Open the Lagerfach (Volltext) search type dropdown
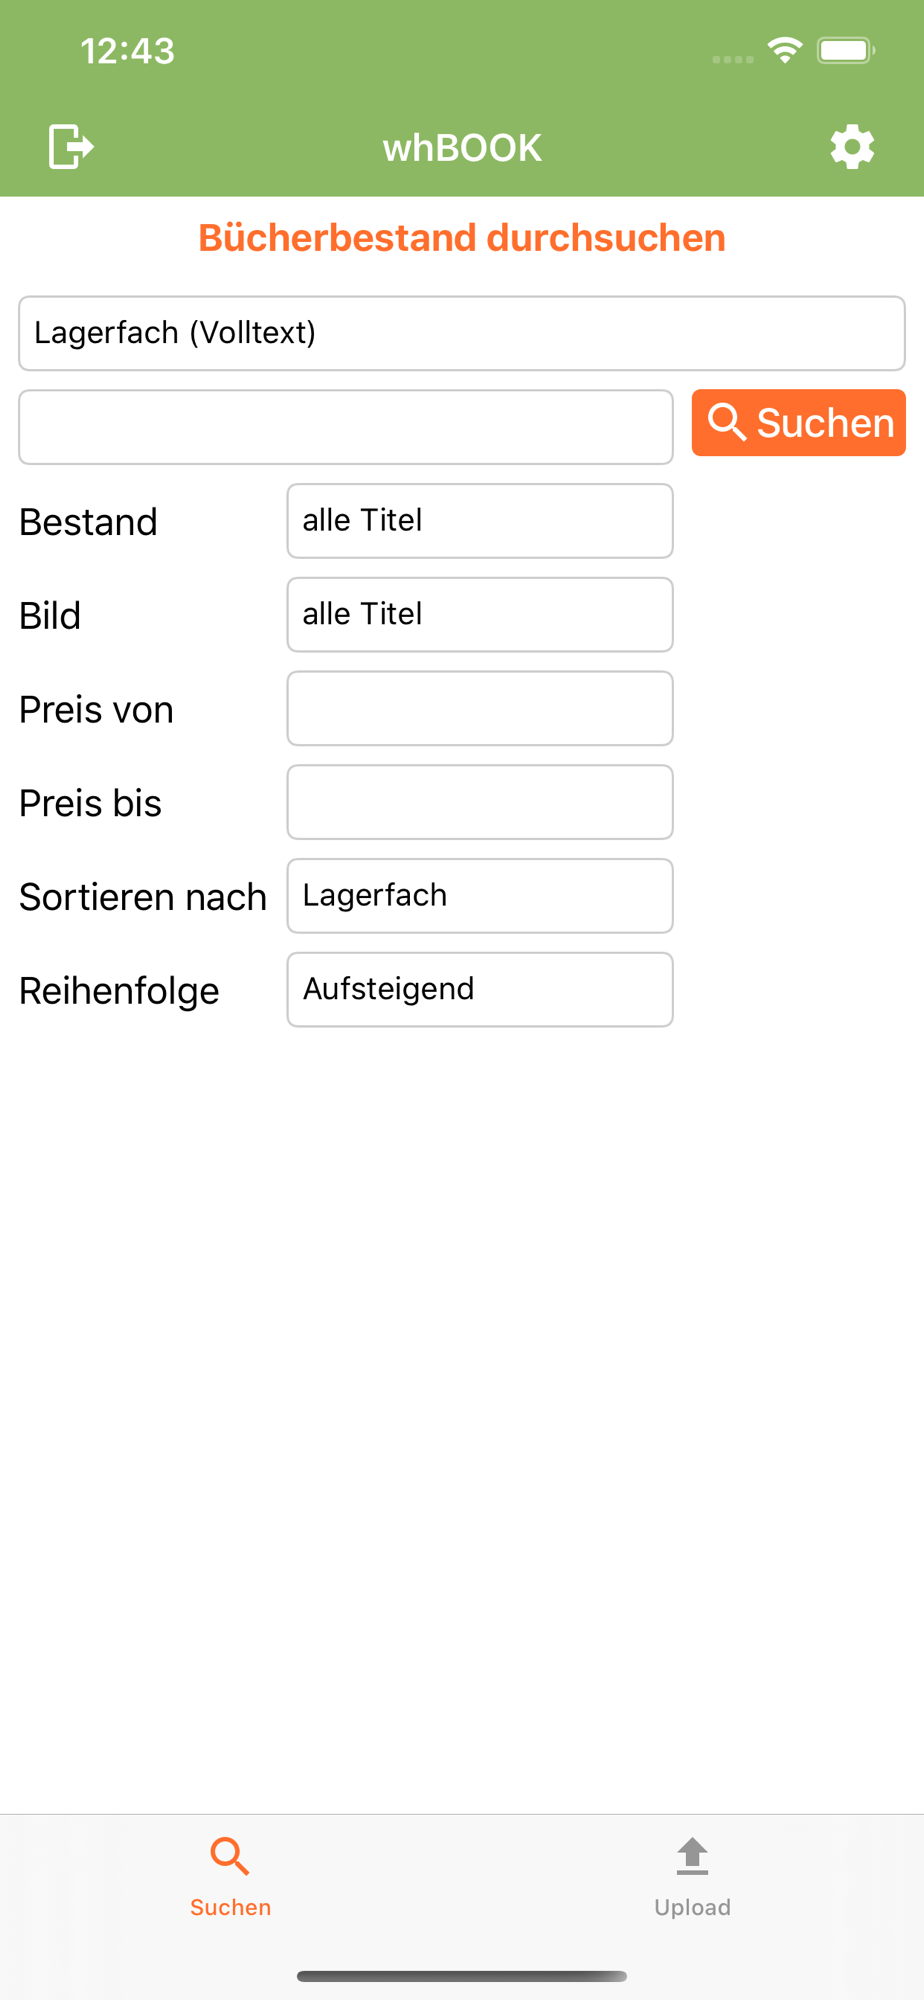Viewport: 924px width, 2000px height. point(462,333)
